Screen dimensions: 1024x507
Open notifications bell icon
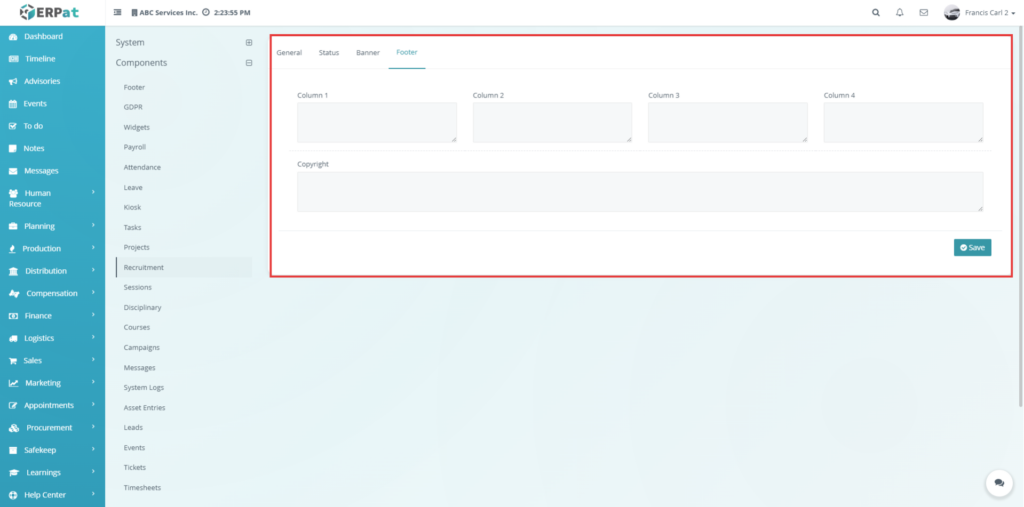[899, 12]
